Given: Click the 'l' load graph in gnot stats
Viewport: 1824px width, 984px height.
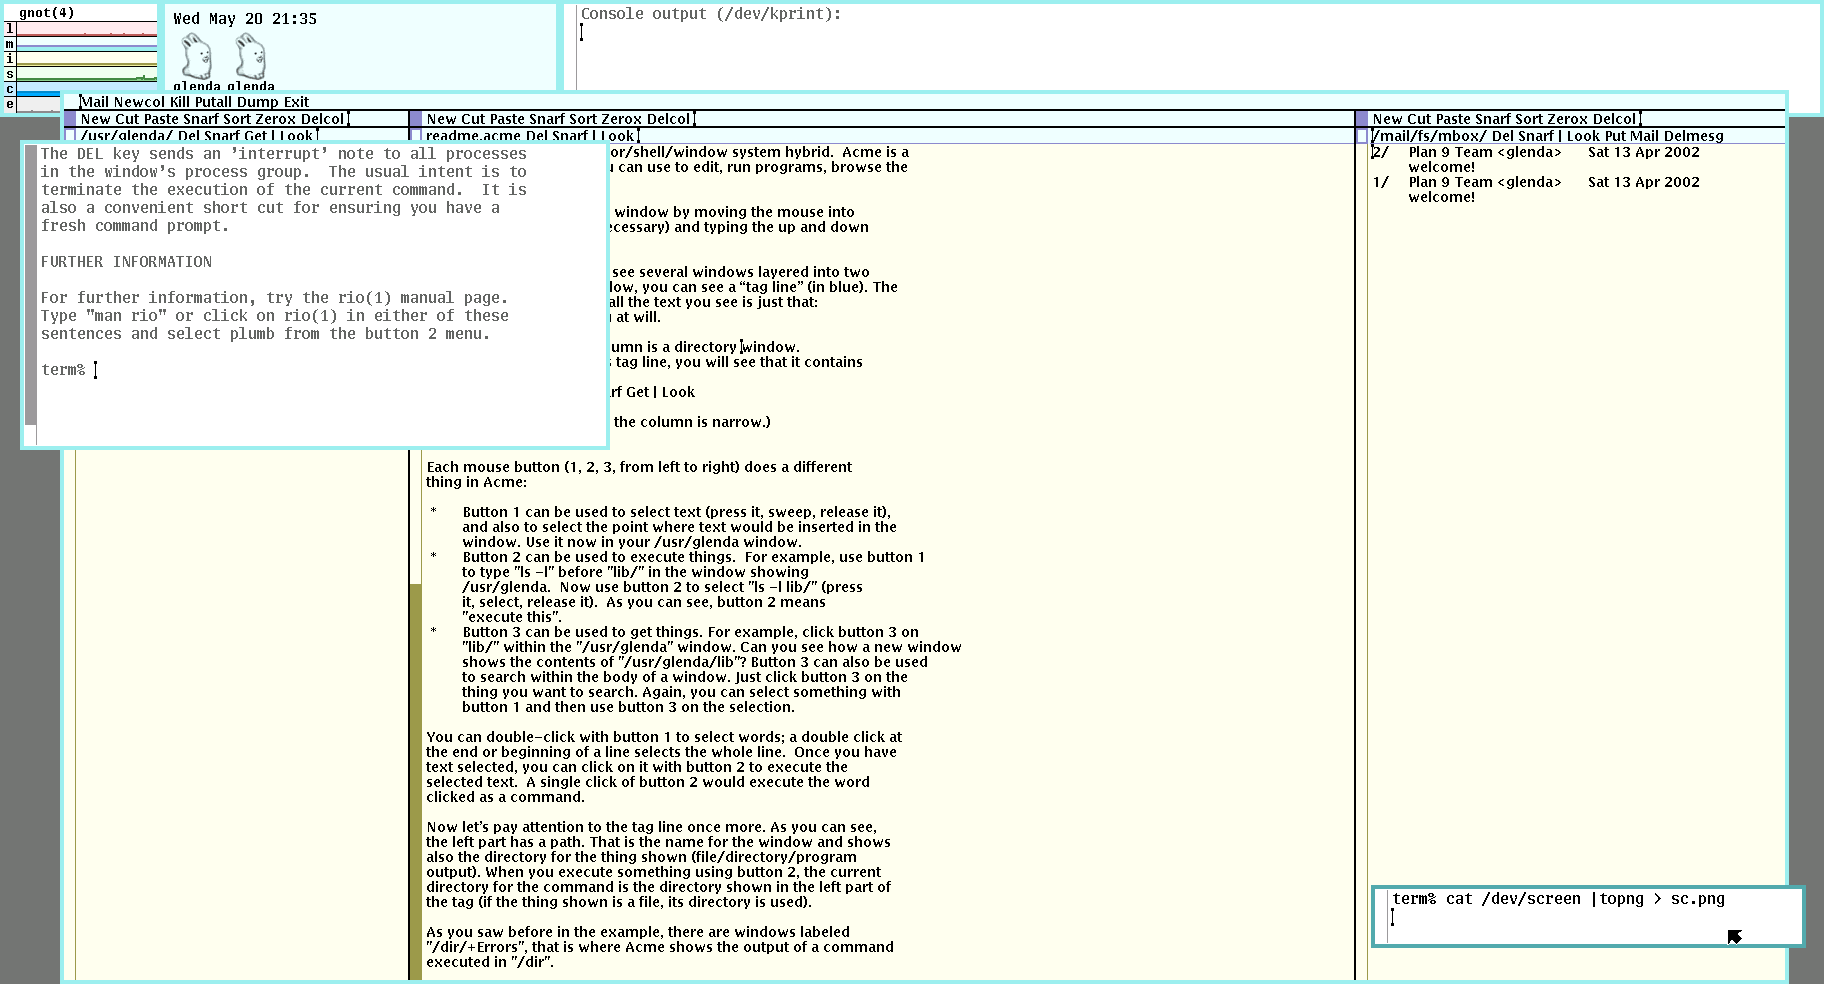Looking at the screenshot, I should coord(87,29).
